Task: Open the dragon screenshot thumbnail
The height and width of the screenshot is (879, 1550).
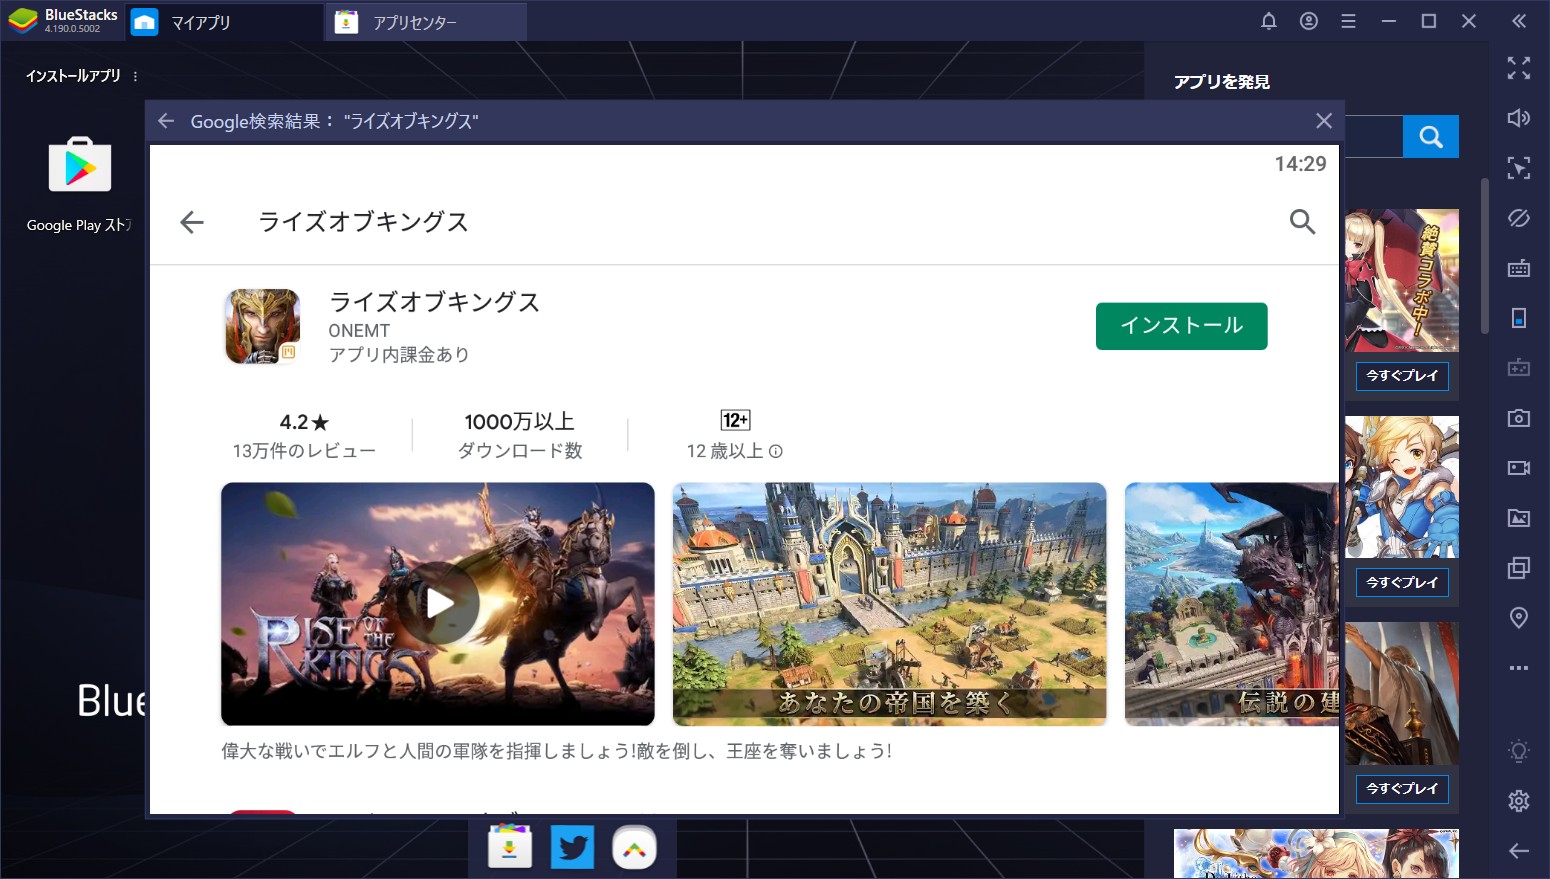Action: (x=1232, y=604)
